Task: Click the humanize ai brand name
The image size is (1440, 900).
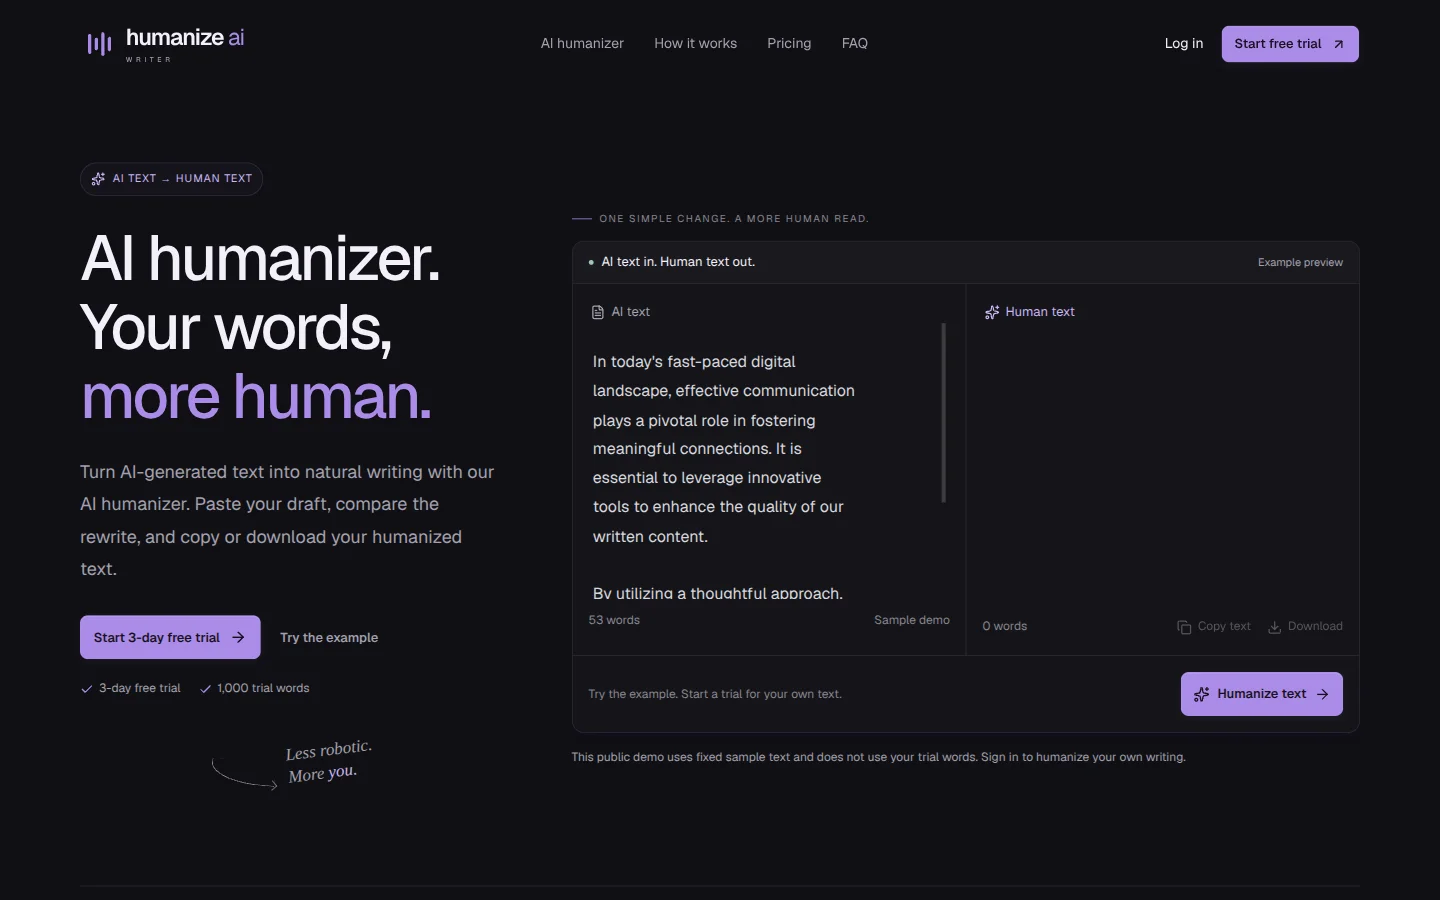Action: coord(185,38)
